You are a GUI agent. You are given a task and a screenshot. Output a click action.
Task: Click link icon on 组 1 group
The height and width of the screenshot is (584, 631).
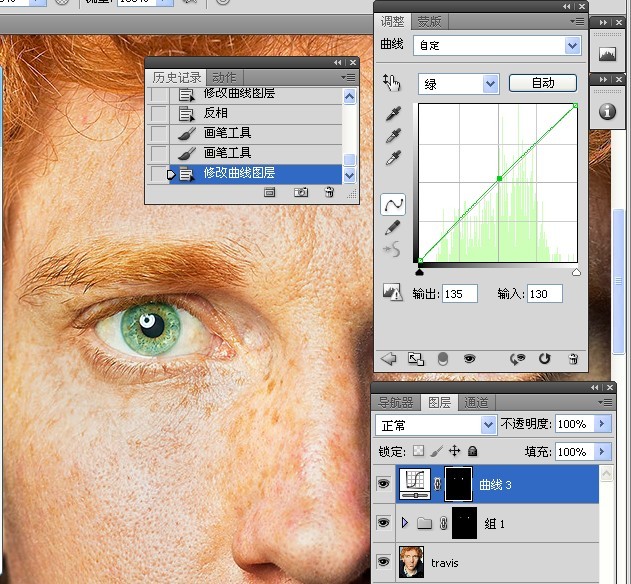pos(443,523)
